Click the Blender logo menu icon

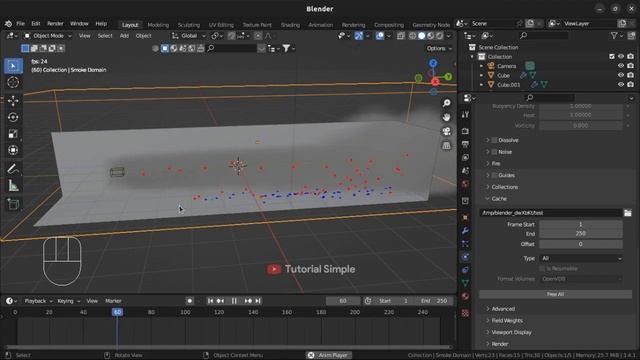click(x=8, y=24)
